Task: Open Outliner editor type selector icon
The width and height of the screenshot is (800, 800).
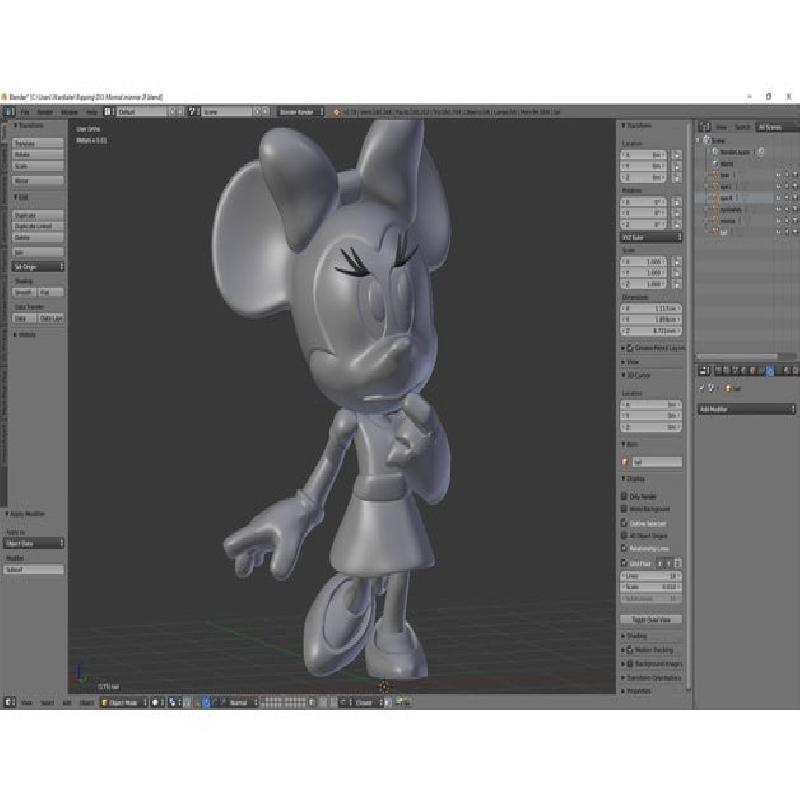Action: click(704, 127)
